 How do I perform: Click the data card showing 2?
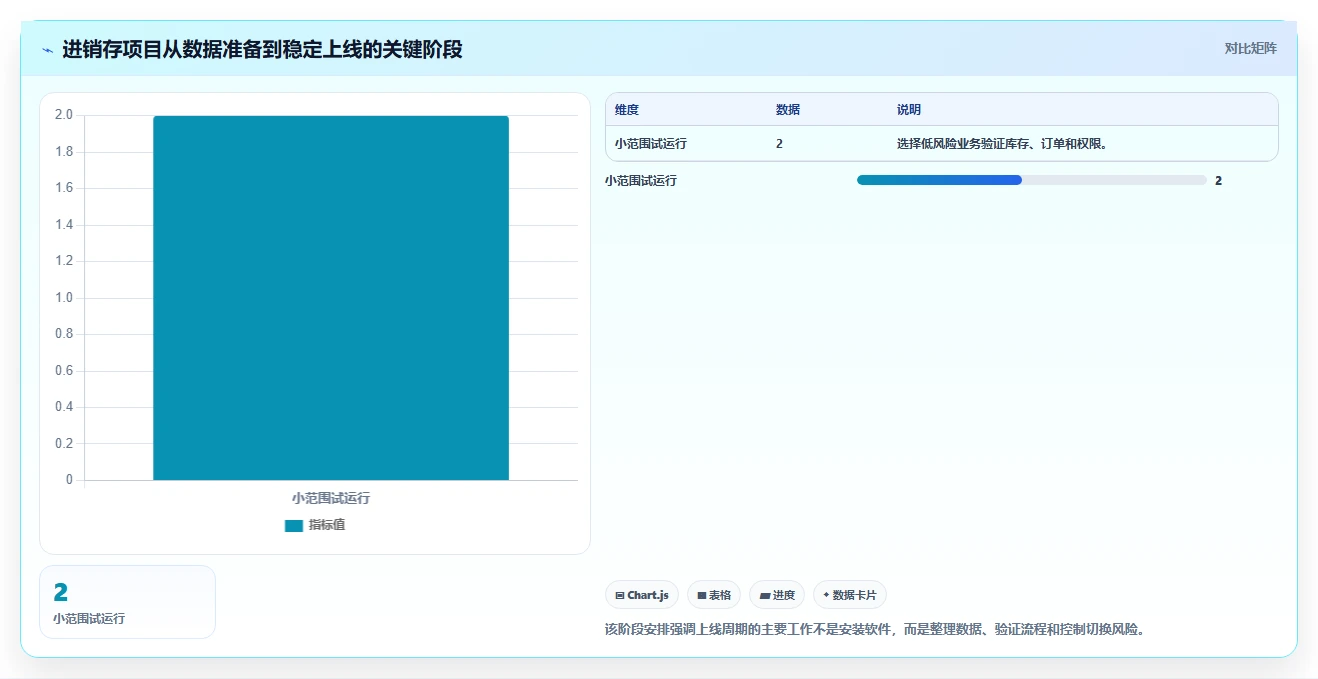[127, 602]
